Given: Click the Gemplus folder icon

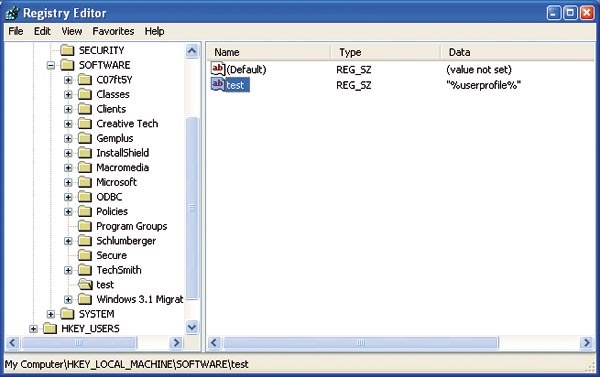Looking at the screenshot, I should [x=85, y=138].
